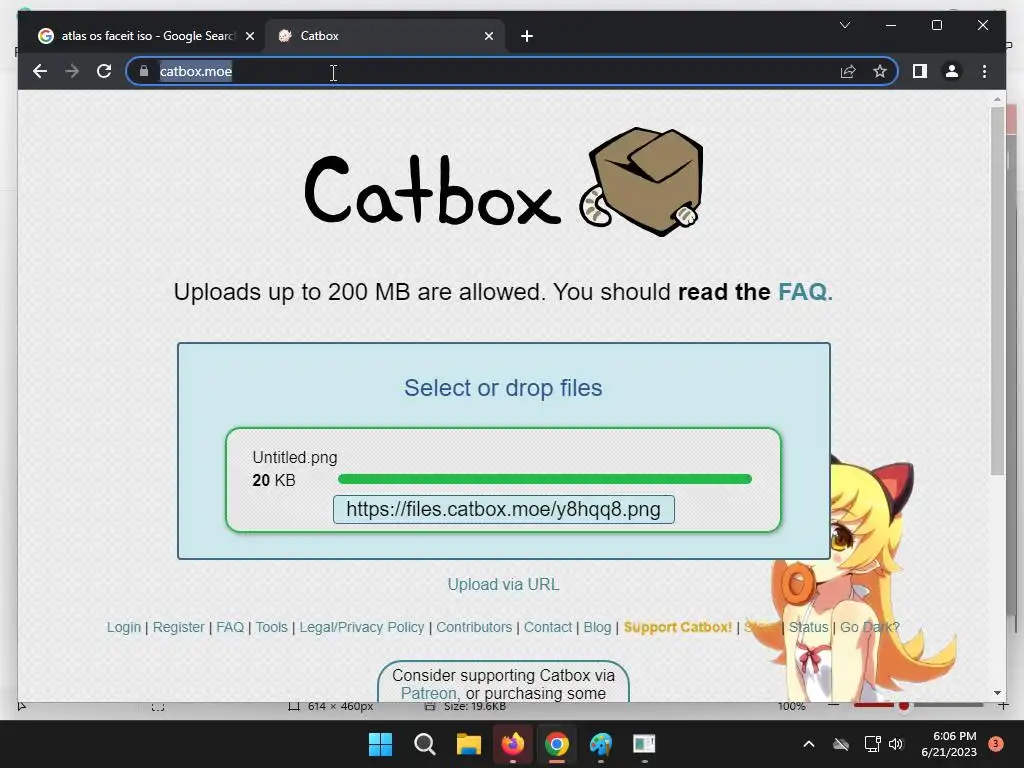Open the Login link
The image size is (1024, 768).
pyautogui.click(x=123, y=628)
